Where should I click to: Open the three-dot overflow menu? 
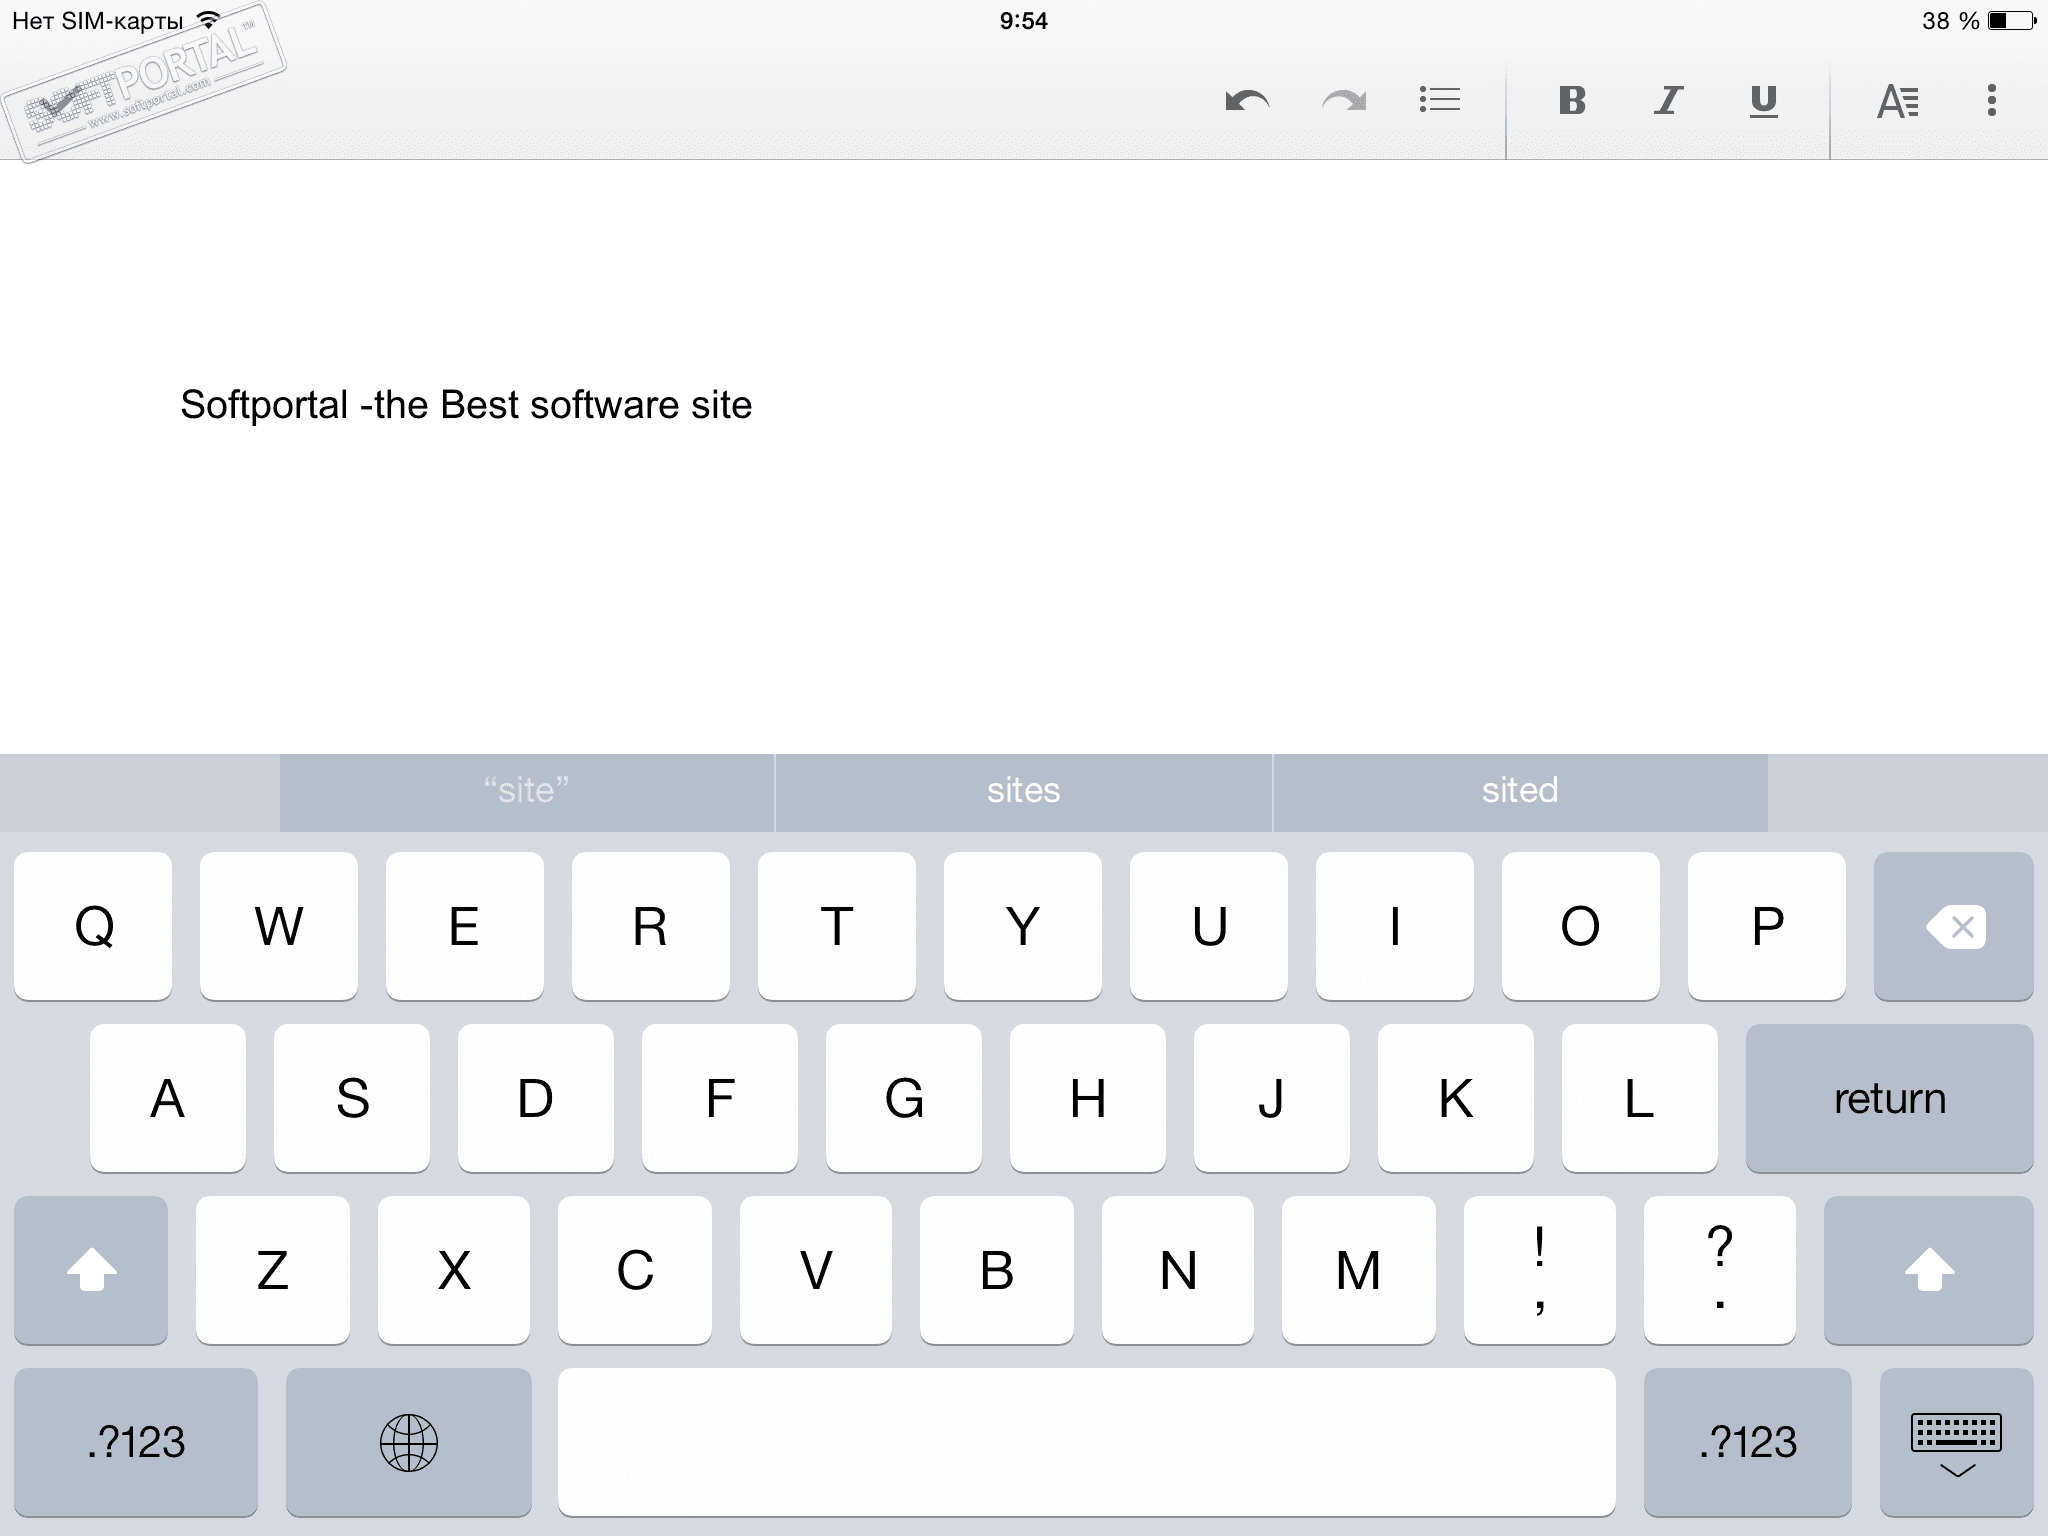[x=1991, y=100]
